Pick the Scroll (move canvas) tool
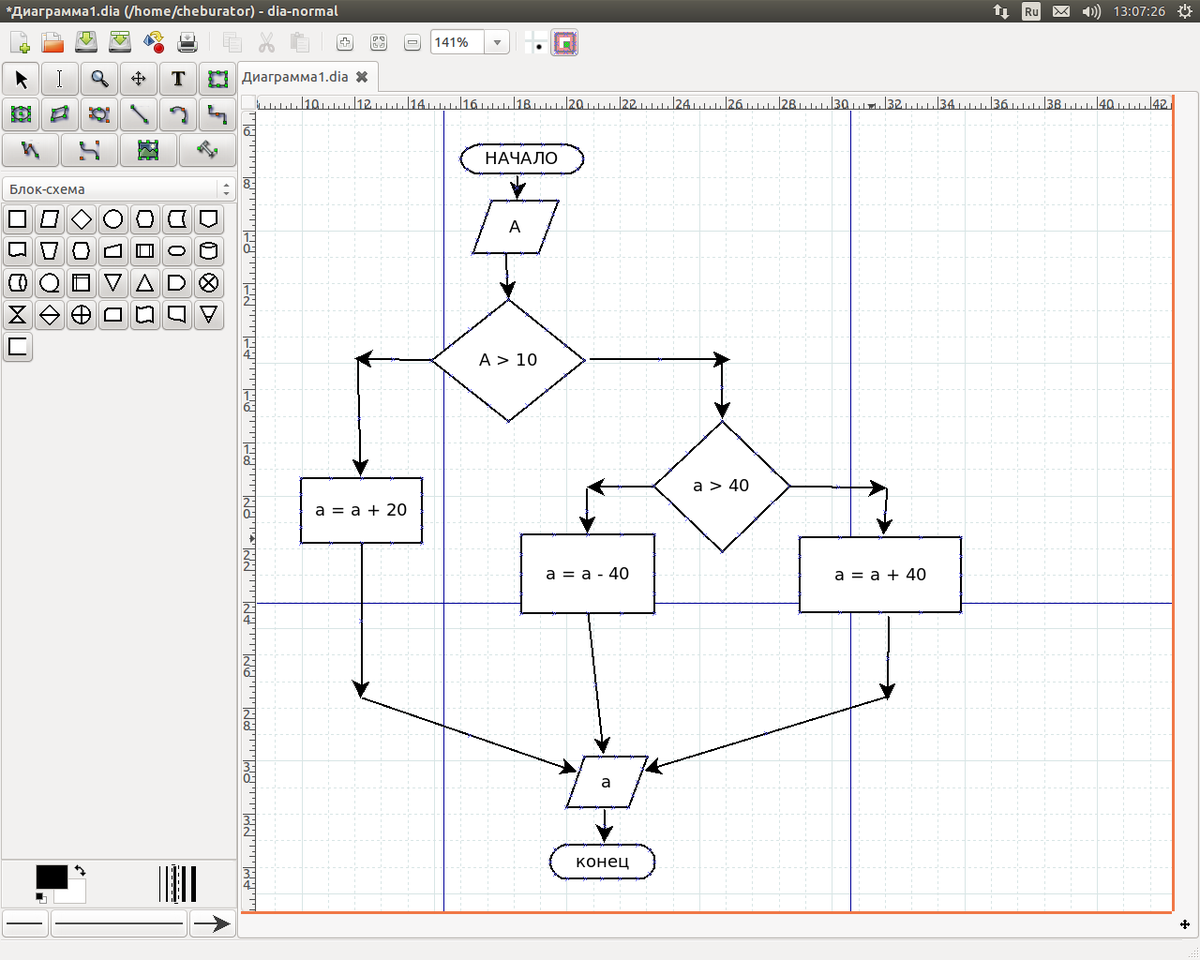The image size is (1200, 960). (139, 79)
